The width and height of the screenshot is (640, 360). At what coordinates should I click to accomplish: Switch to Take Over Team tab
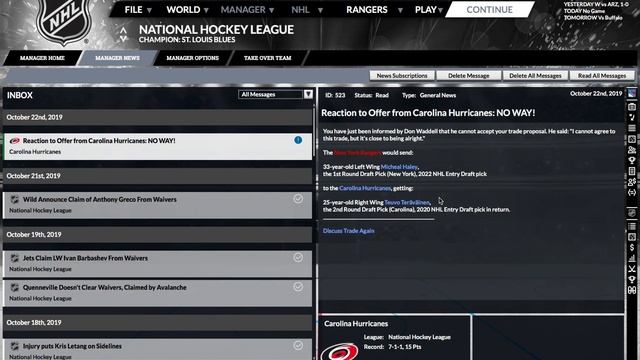268,58
